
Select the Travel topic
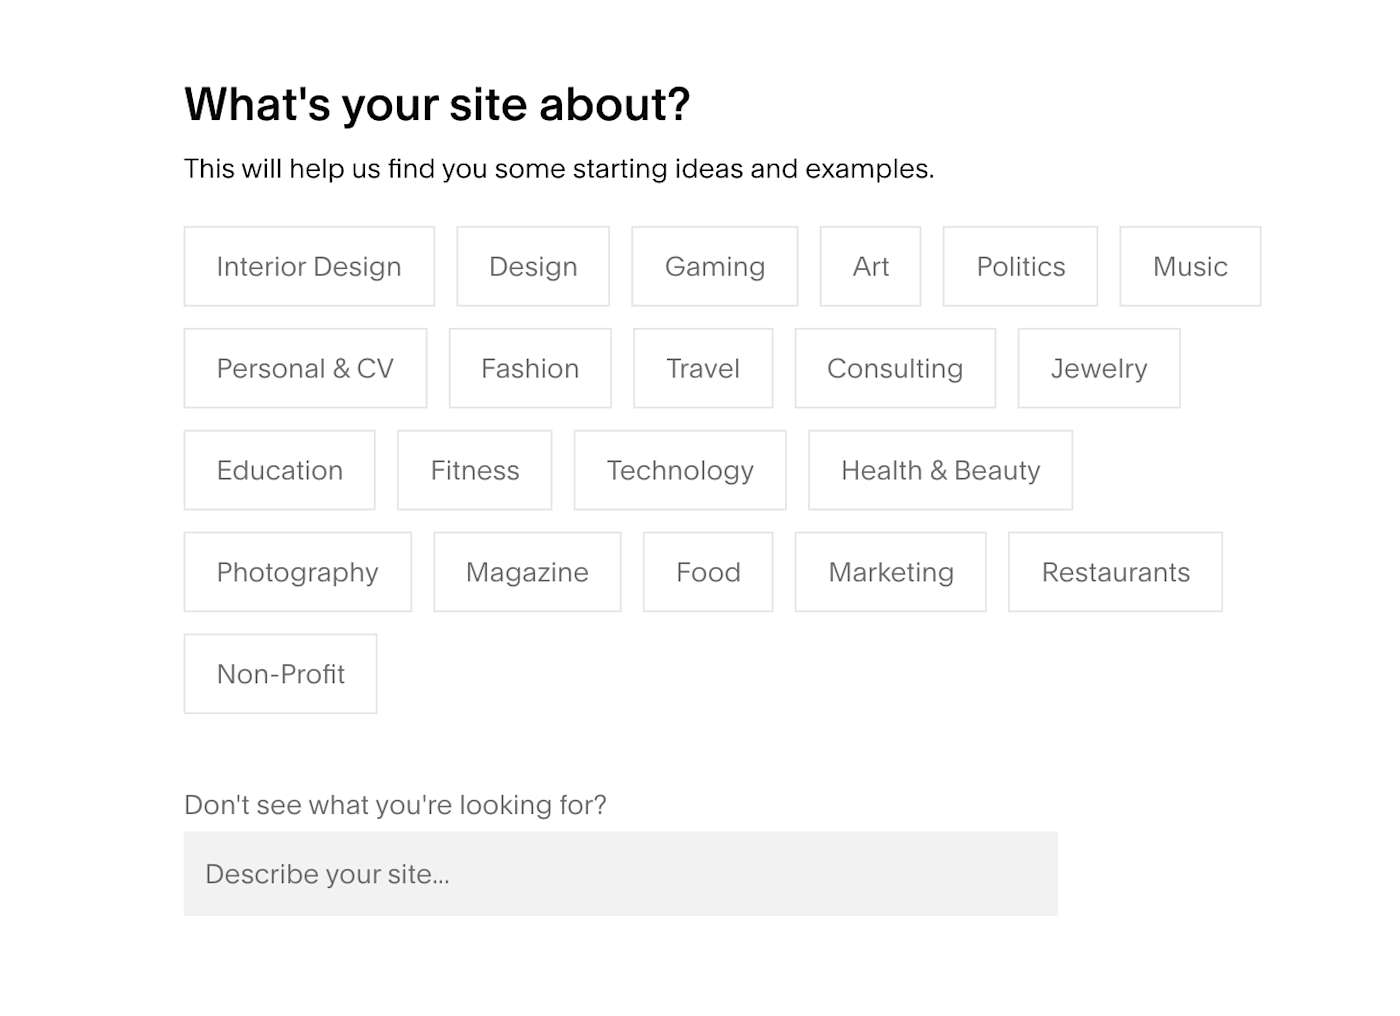click(x=703, y=368)
